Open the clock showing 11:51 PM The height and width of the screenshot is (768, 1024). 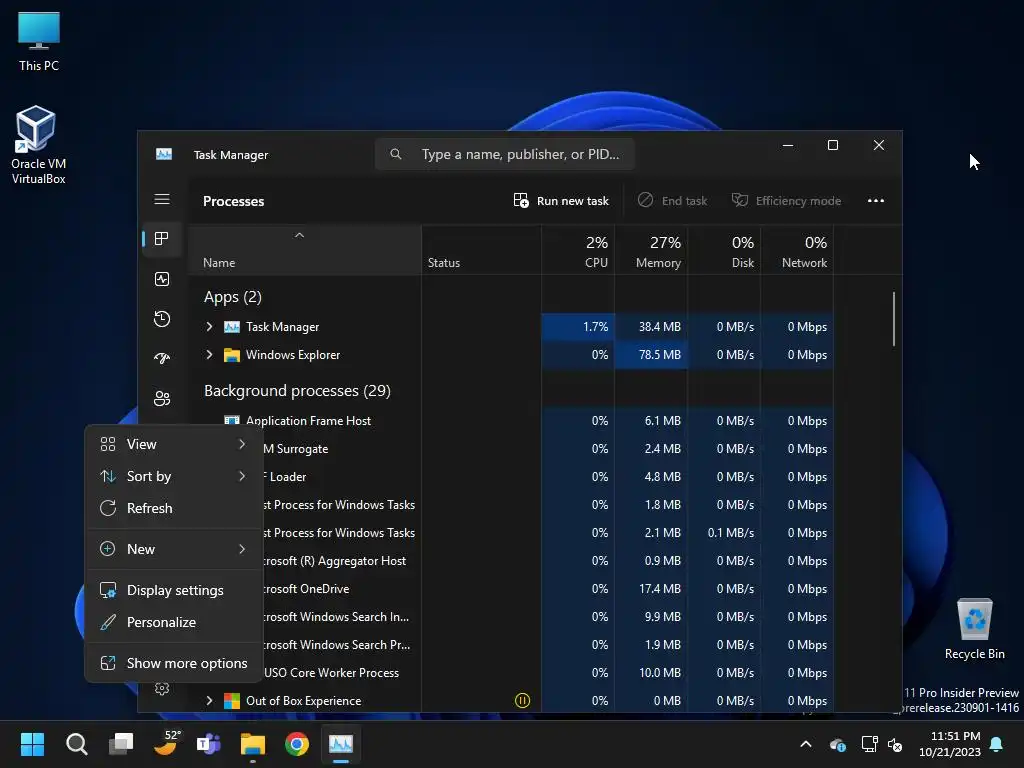(x=950, y=744)
